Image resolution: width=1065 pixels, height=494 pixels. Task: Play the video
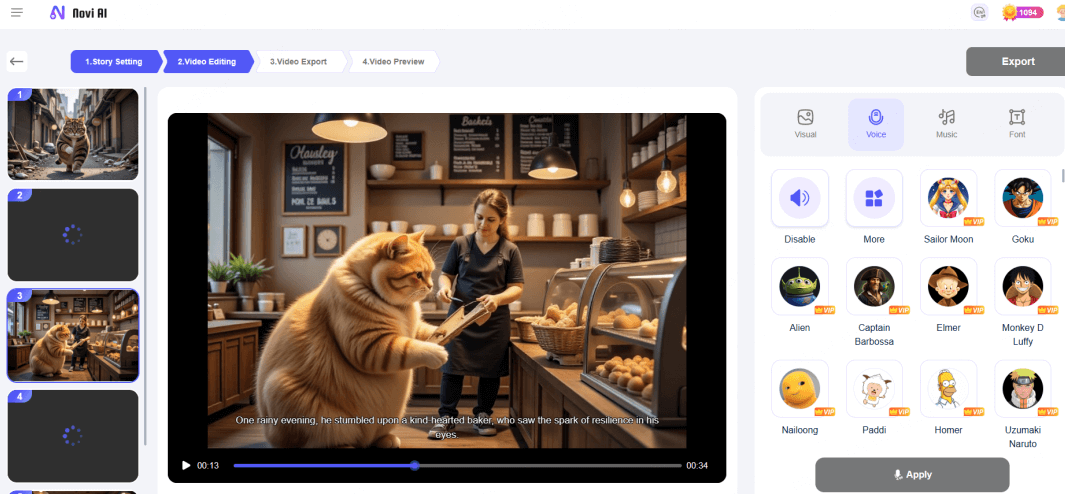(x=186, y=465)
